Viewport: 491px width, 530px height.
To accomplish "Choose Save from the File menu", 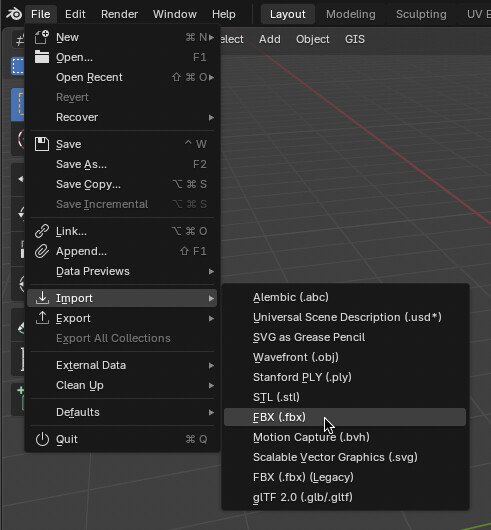I will [x=122, y=144].
